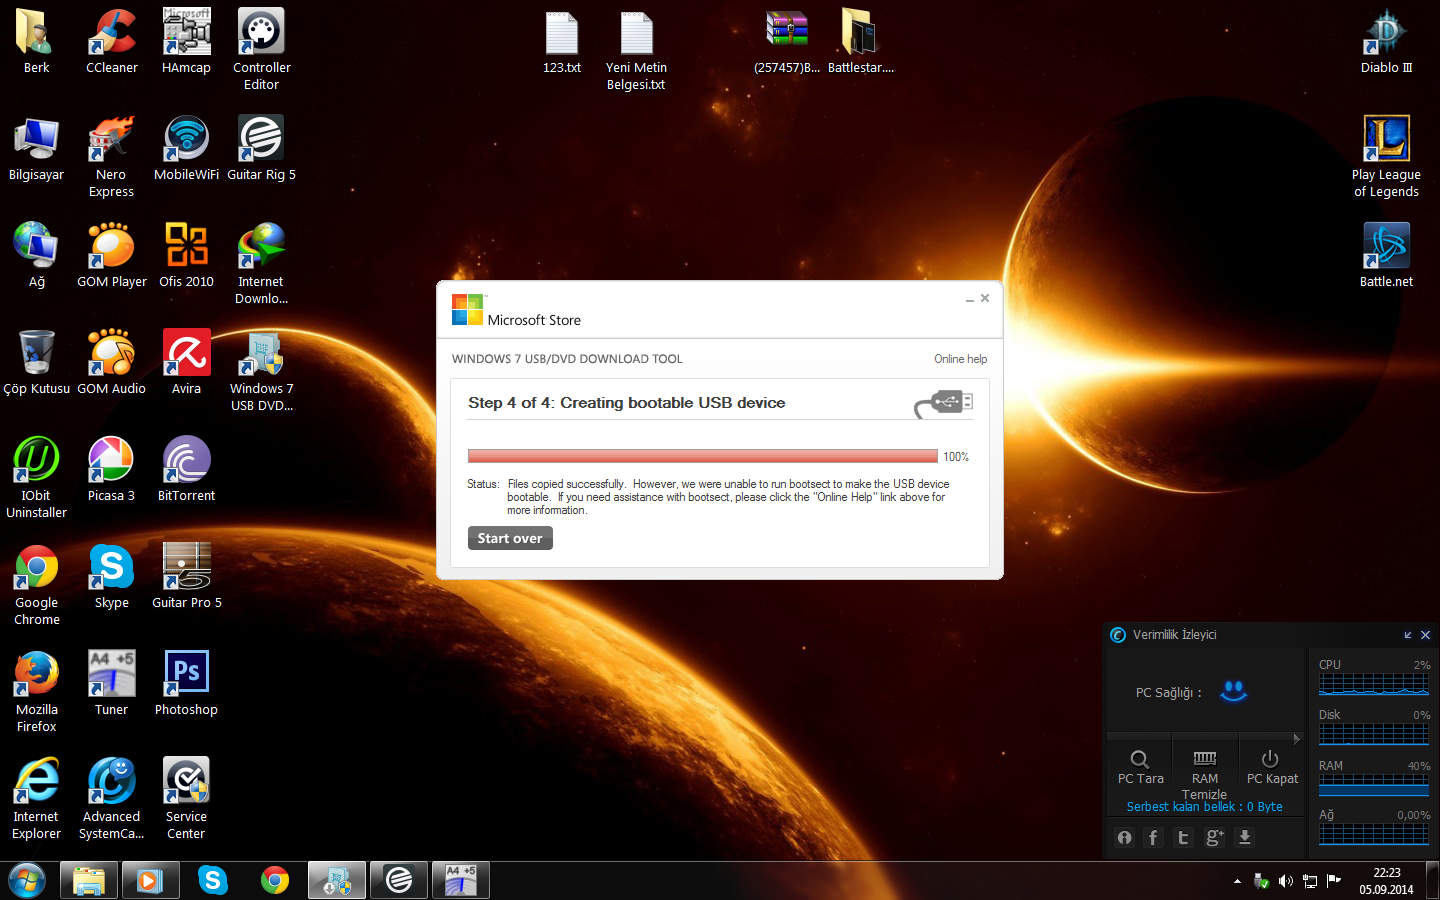The image size is (1440, 900).
Task: Open Internet Explorer desktop shortcut
Action: pos(36,799)
